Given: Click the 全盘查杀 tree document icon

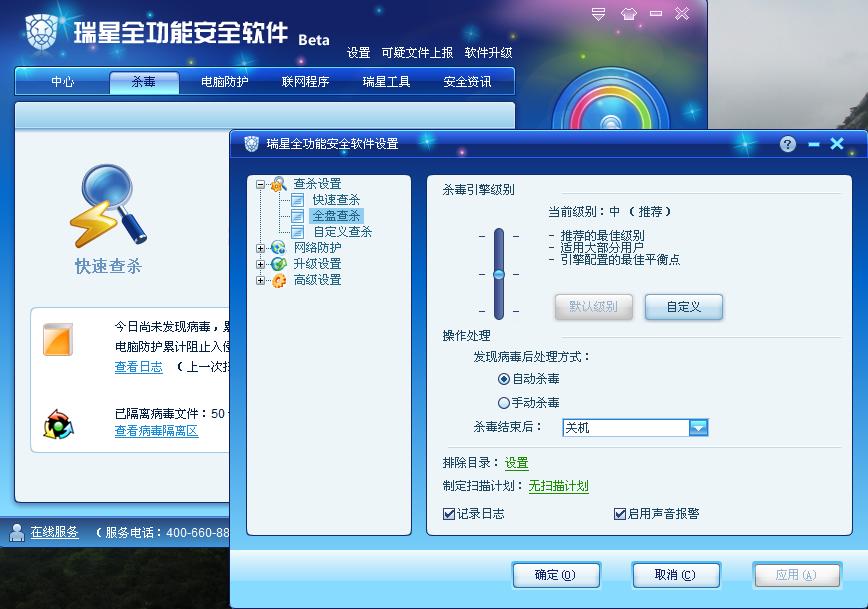Looking at the screenshot, I should coord(298,216).
